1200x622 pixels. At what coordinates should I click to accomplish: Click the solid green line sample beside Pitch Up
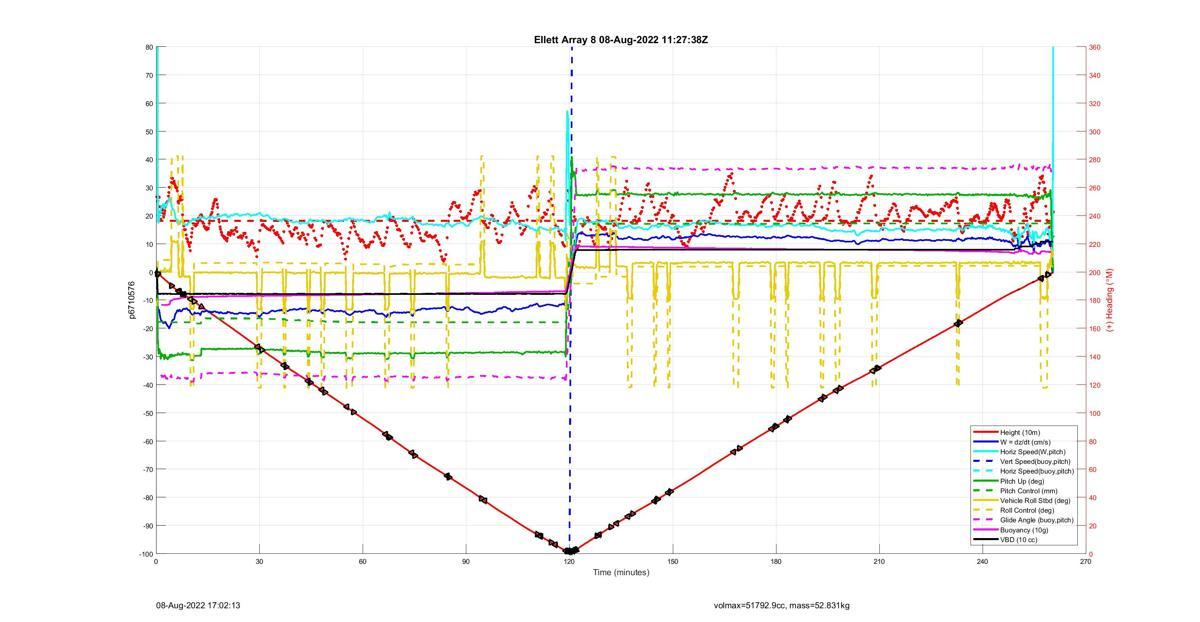(984, 481)
